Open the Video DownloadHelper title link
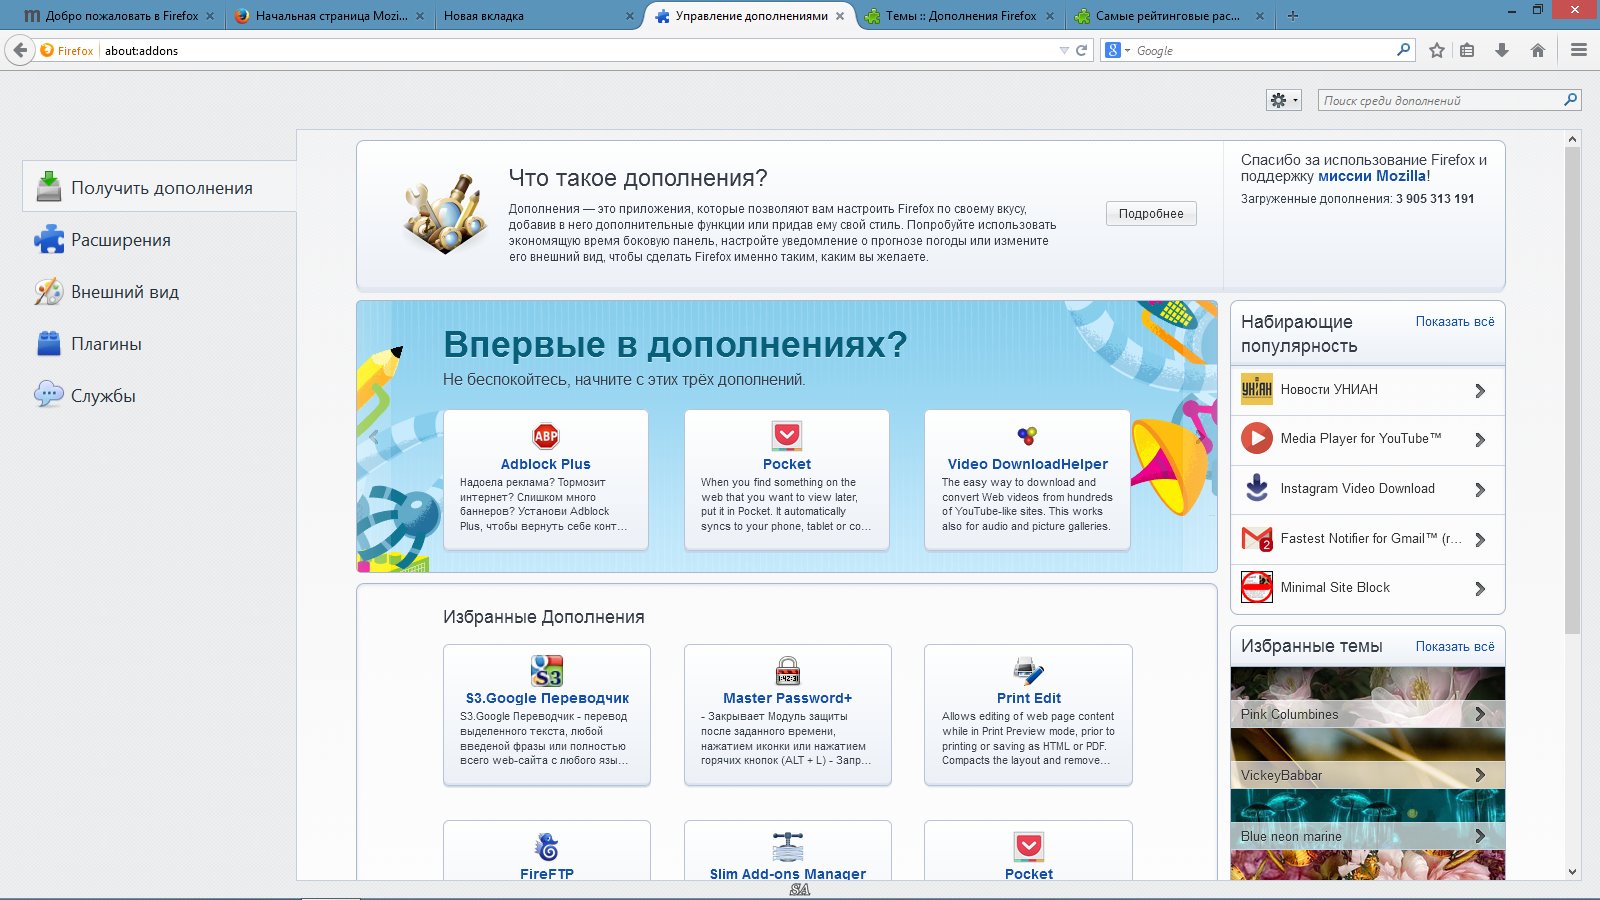This screenshot has height=900, width=1600. point(1028,464)
